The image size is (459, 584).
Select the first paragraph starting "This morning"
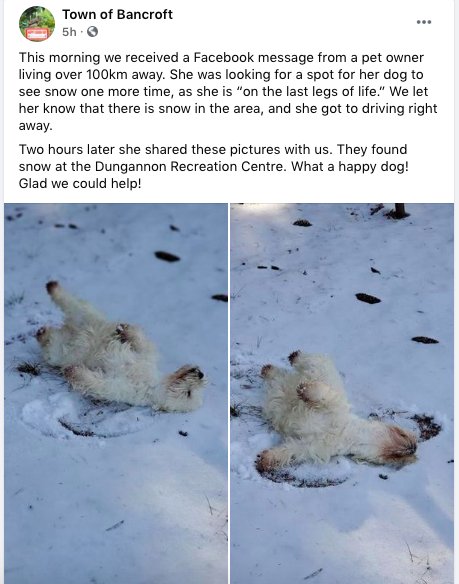click(228, 91)
